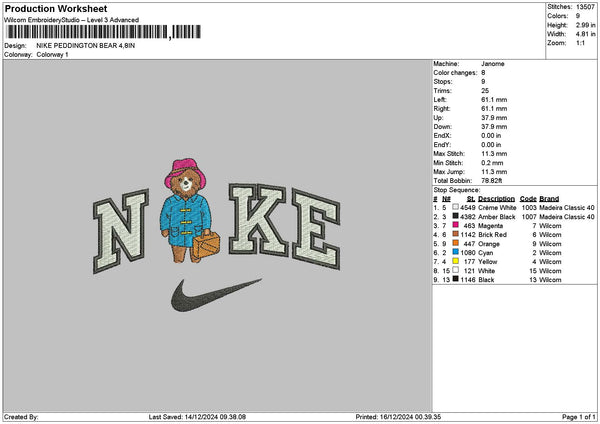The image size is (600, 424).
Task: Click the barcode under the worksheet title
Action: coord(103,32)
